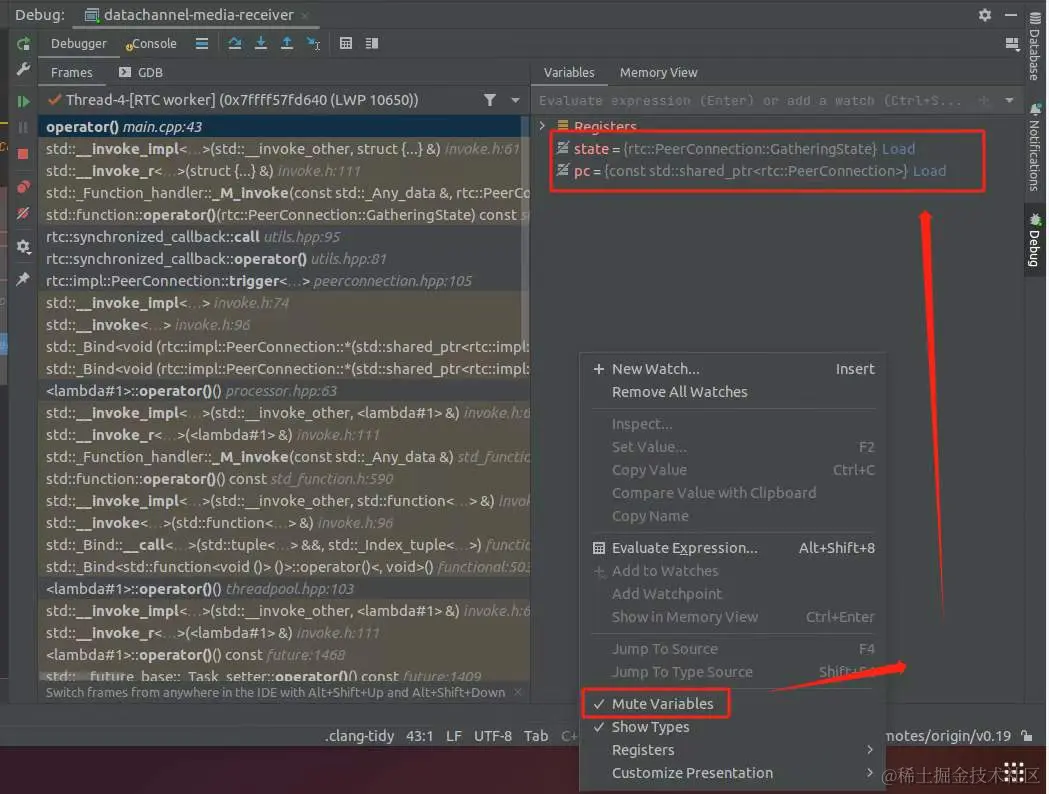
Task: Click Load link for state variable
Action: [x=898, y=148]
